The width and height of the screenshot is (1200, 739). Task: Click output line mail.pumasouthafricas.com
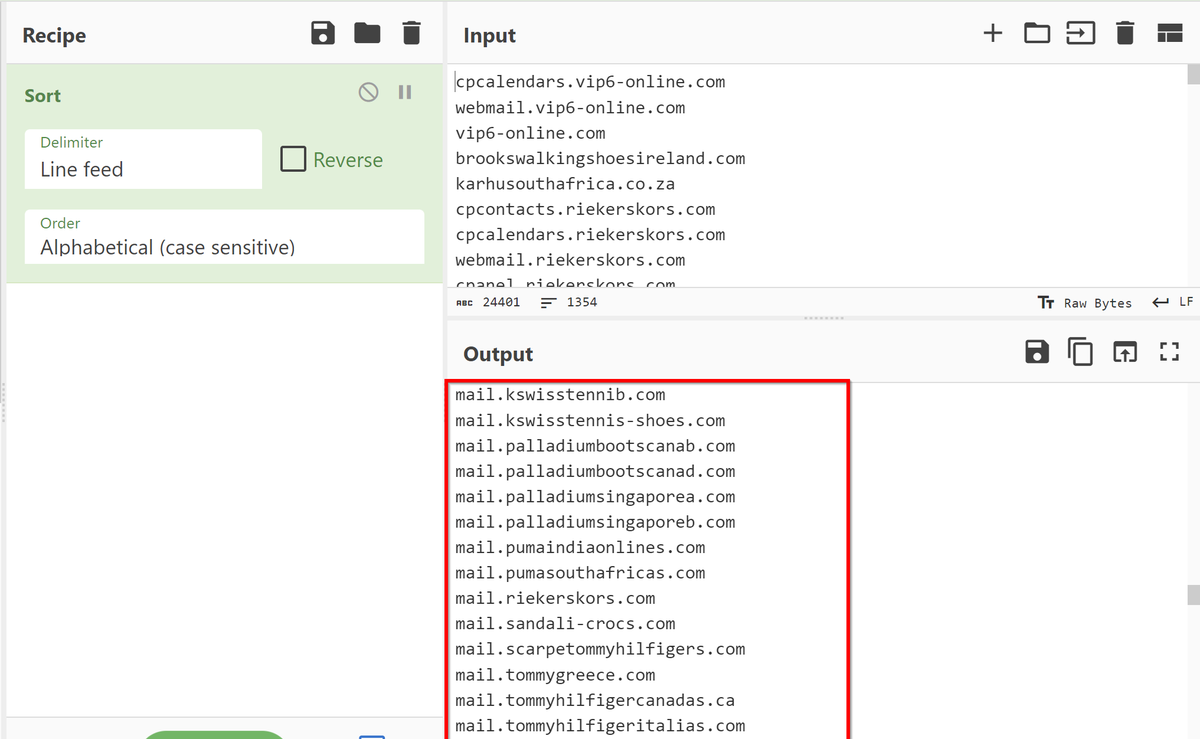pos(580,574)
